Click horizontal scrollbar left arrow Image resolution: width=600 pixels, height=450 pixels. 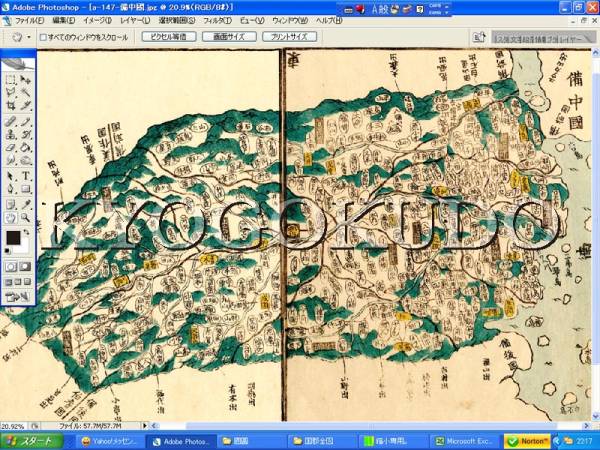tap(154, 426)
